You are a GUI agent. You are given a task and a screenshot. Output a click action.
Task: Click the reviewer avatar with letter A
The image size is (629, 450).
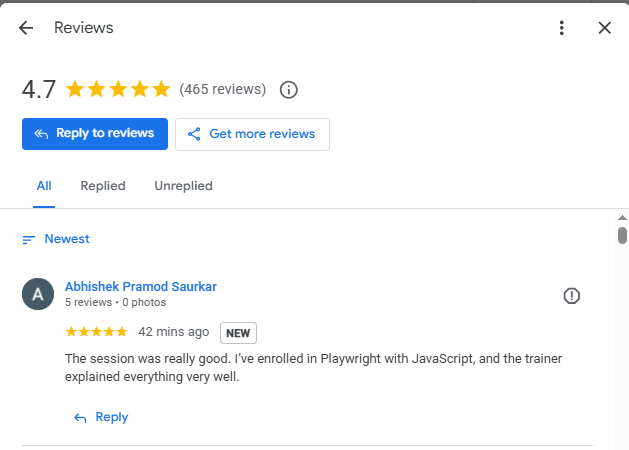[x=38, y=294]
